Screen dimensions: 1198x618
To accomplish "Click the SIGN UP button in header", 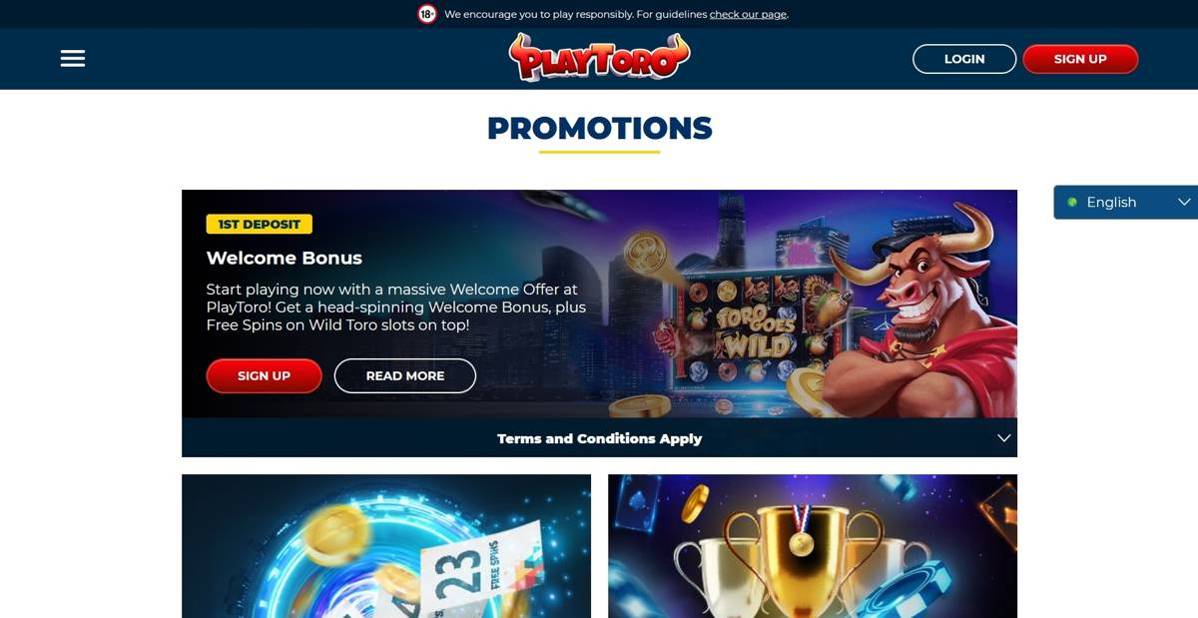I will point(1080,59).
